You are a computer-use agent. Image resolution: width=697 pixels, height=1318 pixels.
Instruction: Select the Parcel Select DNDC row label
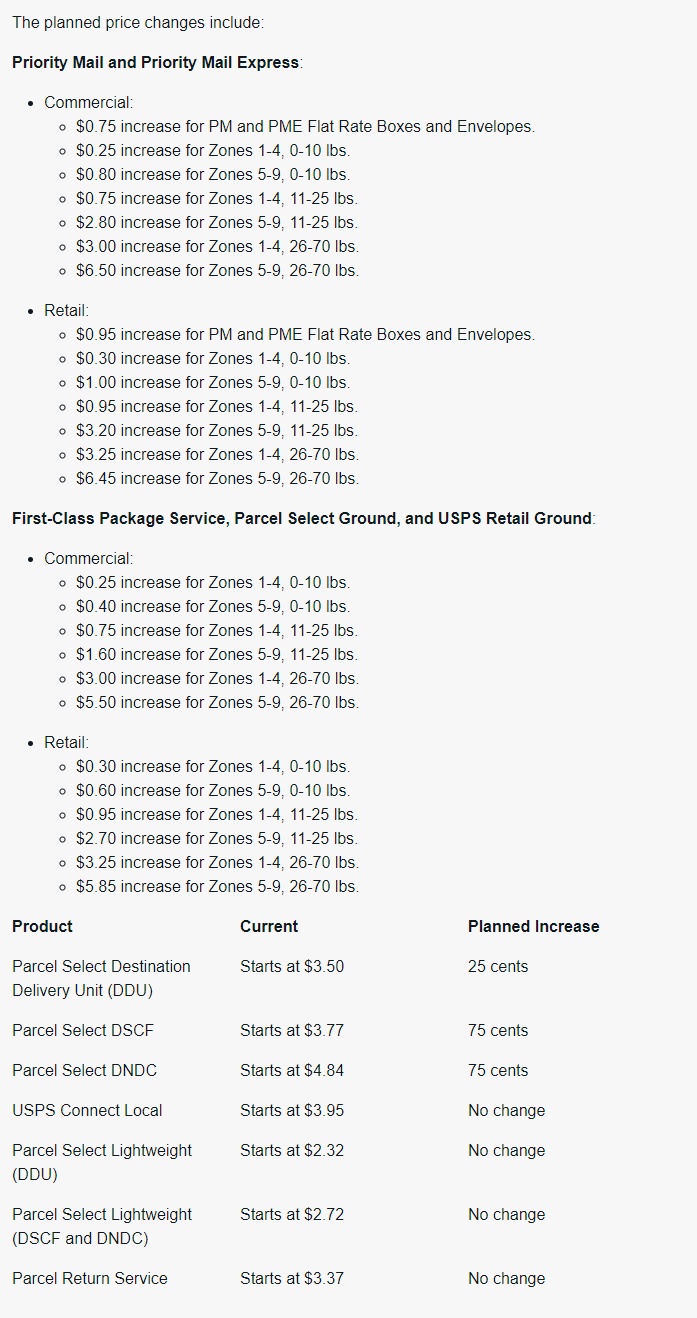84,1070
